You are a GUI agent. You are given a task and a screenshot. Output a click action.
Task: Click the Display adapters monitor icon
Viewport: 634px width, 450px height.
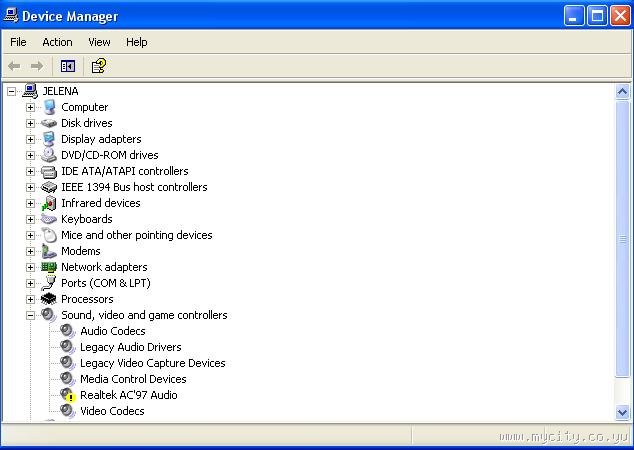point(49,139)
